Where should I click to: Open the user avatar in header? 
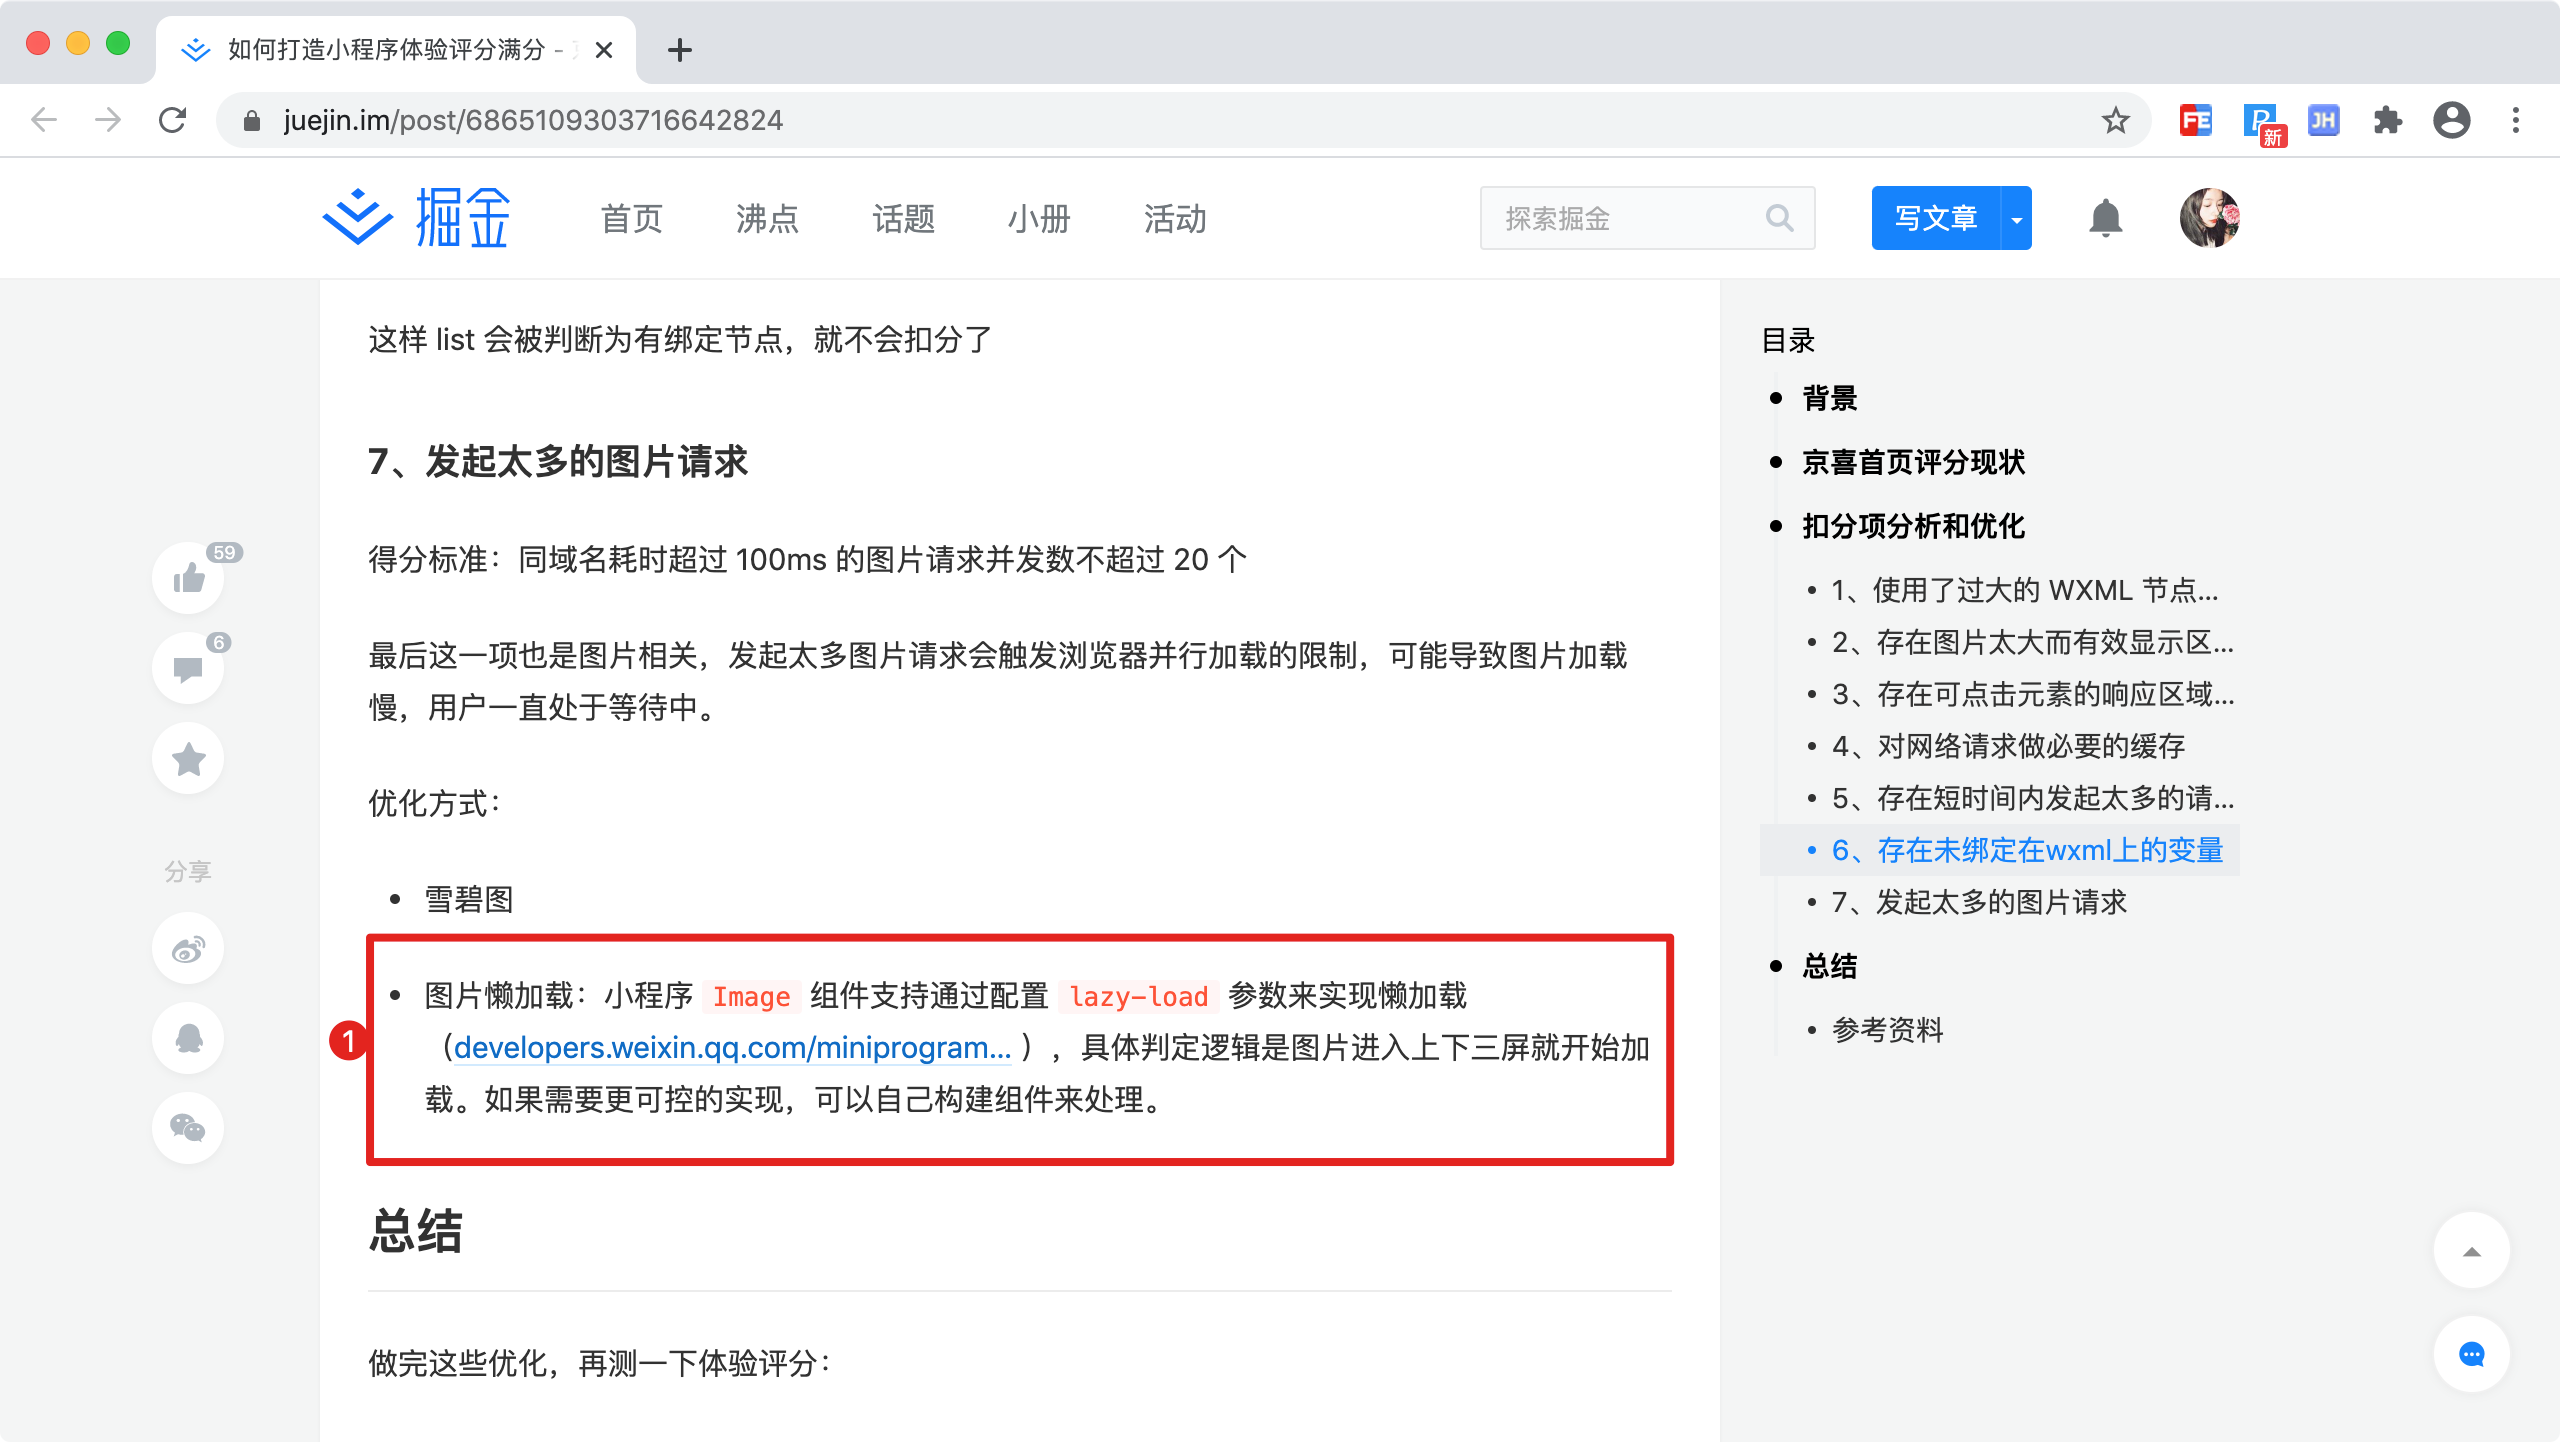pyautogui.click(x=2209, y=218)
